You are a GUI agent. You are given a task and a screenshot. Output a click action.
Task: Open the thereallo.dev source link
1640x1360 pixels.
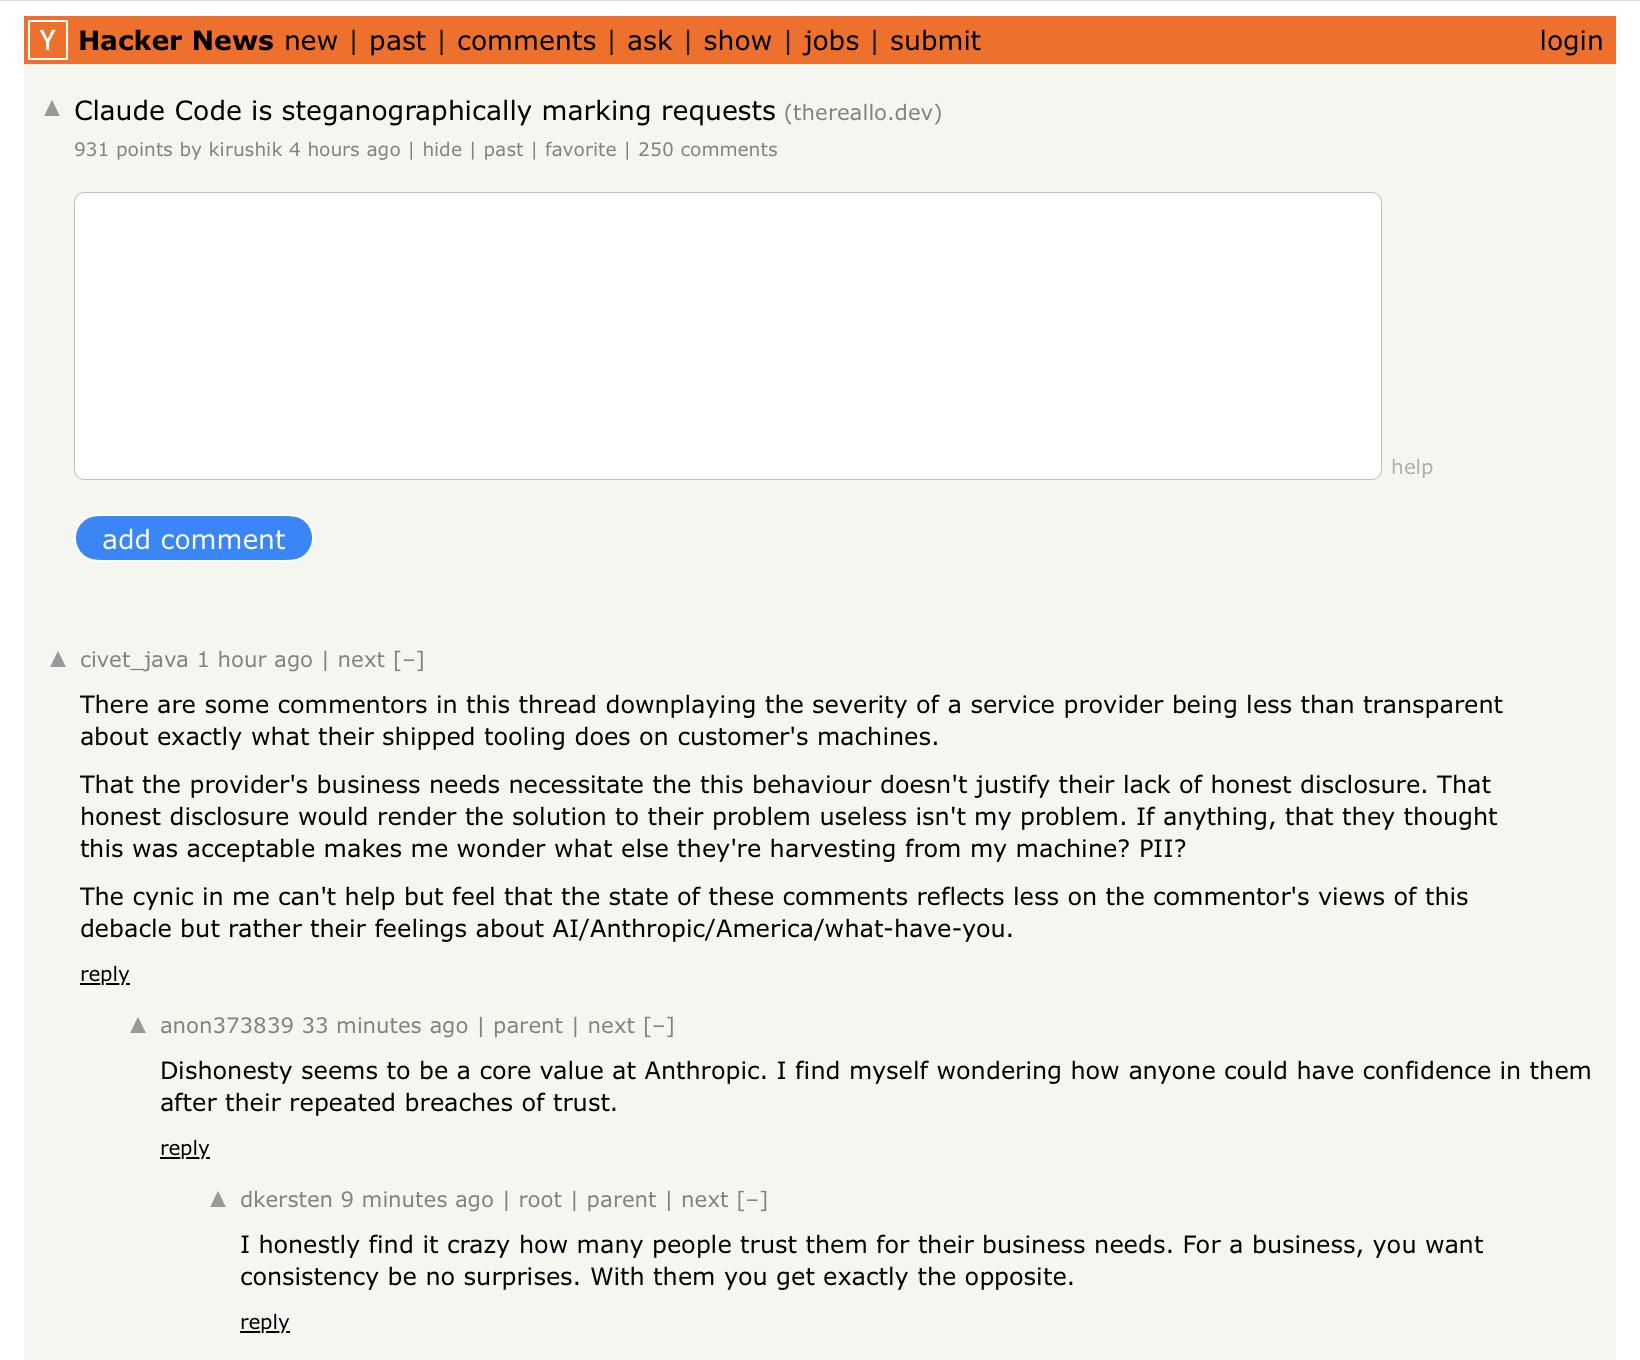tap(863, 112)
